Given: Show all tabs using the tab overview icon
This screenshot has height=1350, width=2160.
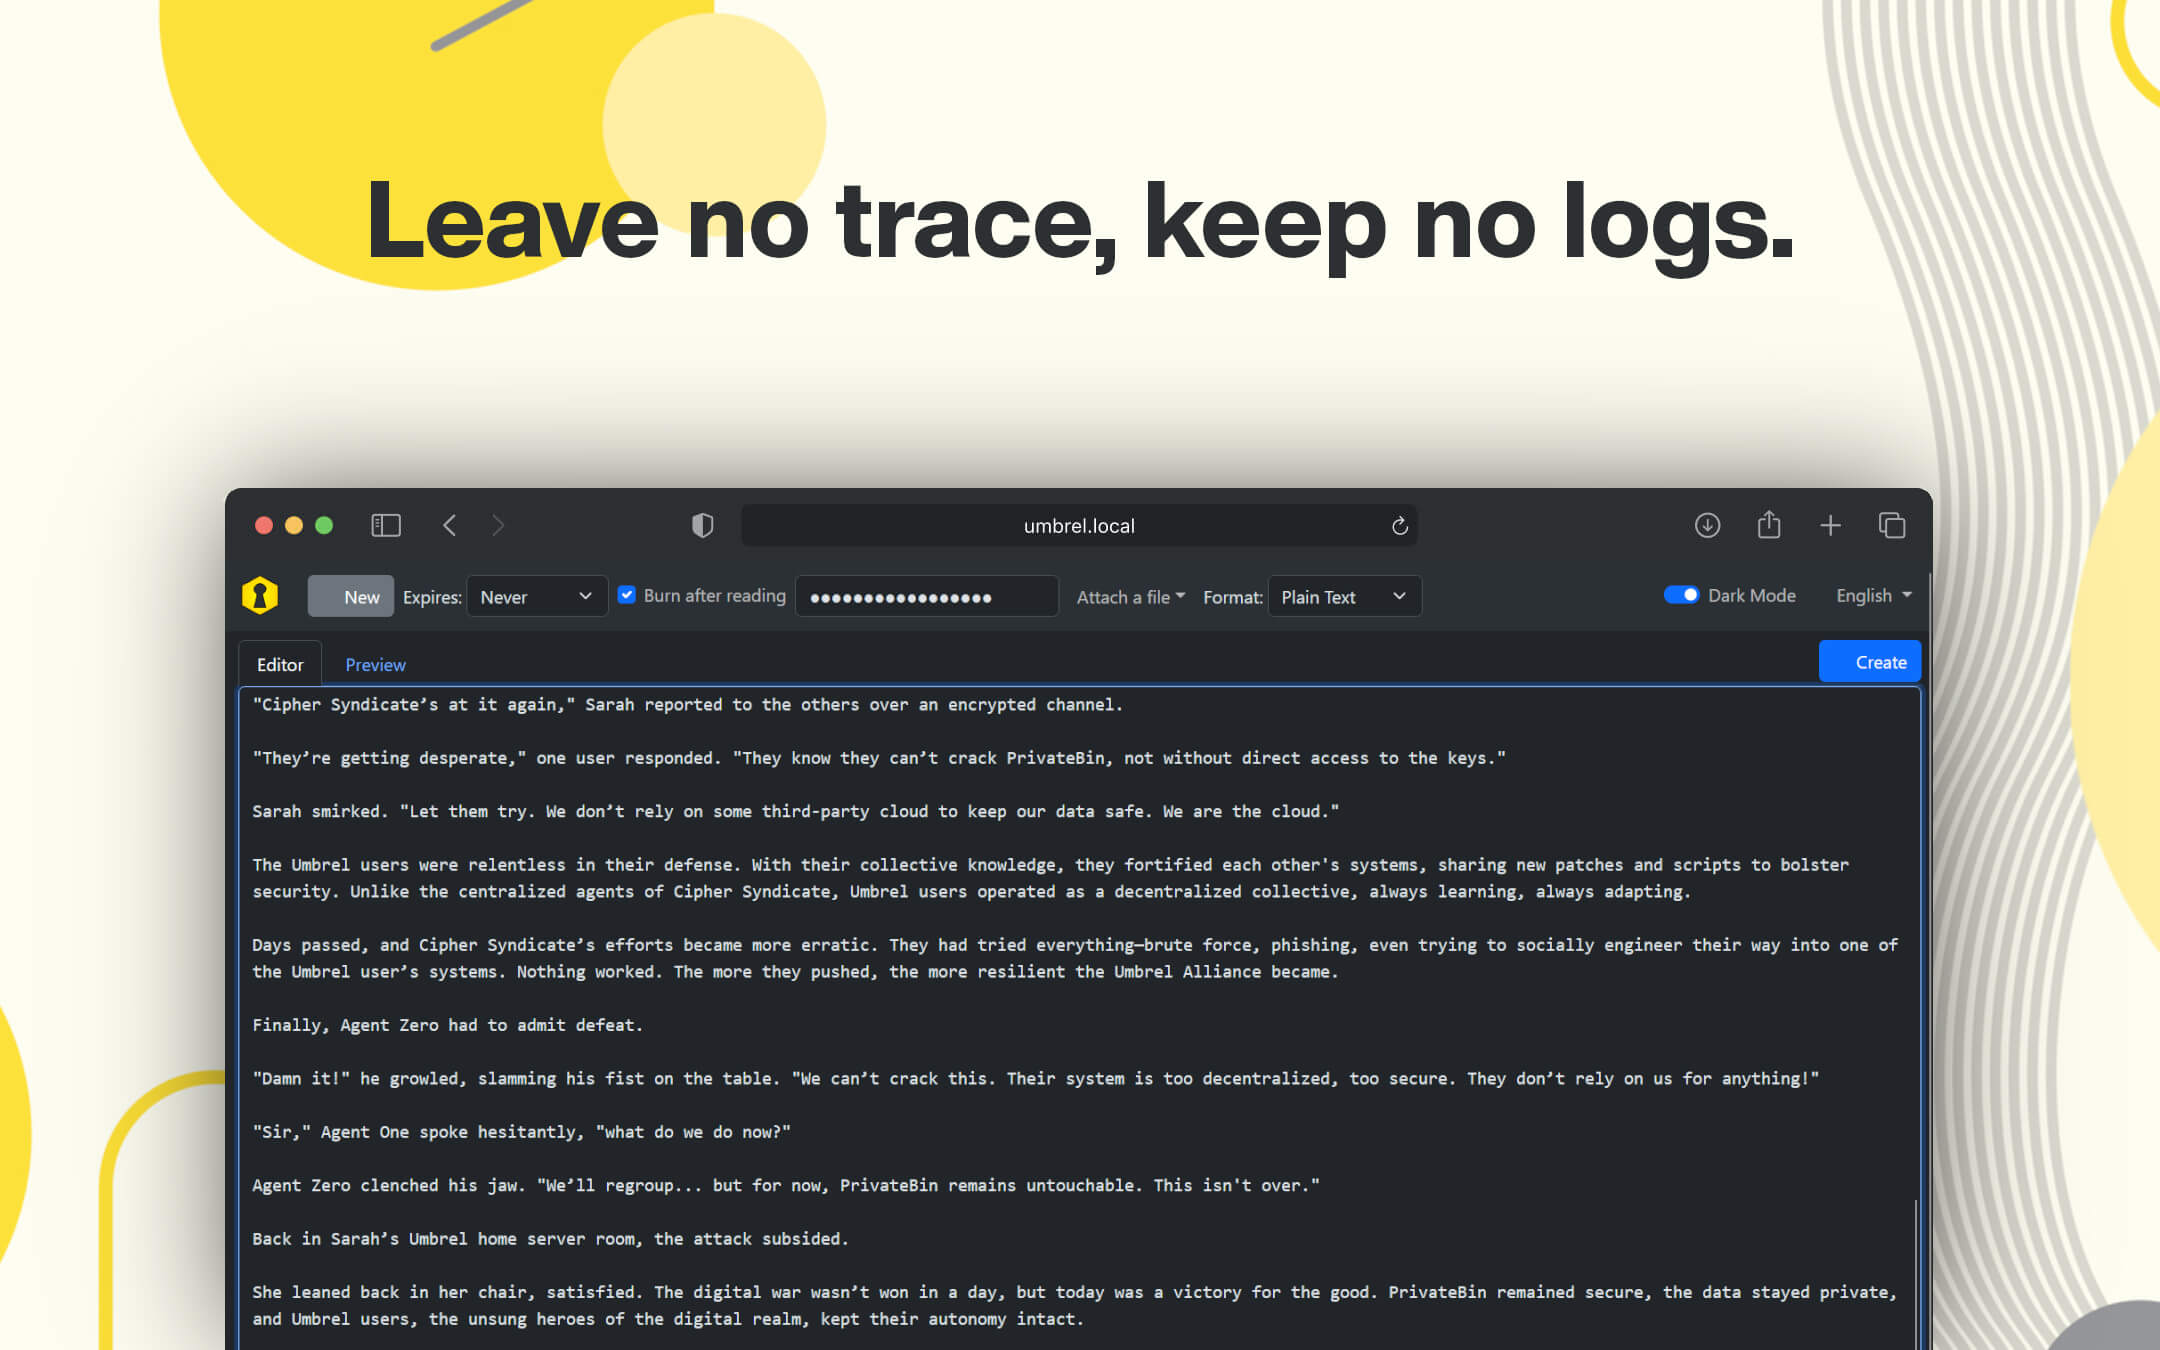Looking at the screenshot, I should pos(1892,525).
